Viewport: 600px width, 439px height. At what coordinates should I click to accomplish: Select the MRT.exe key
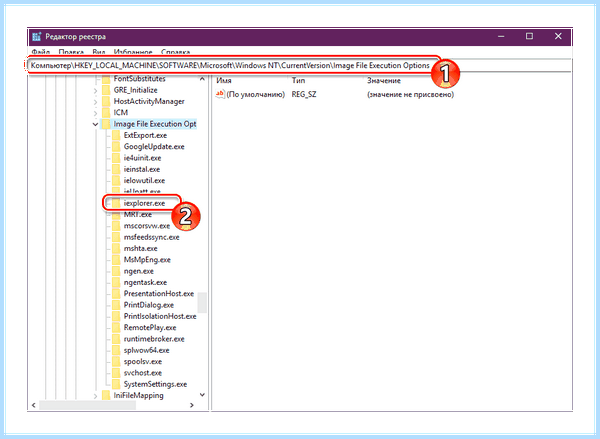point(138,215)
